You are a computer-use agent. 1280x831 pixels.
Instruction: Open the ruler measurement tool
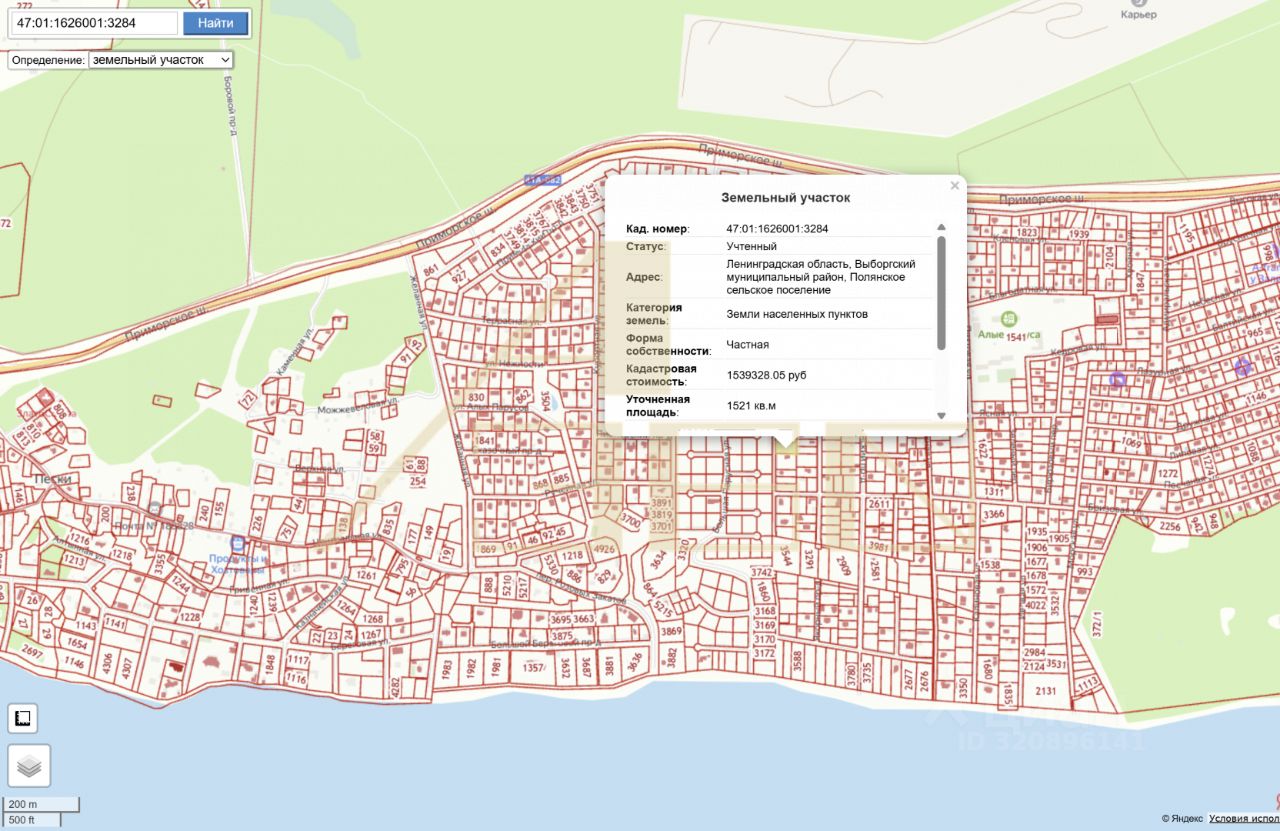24,719
